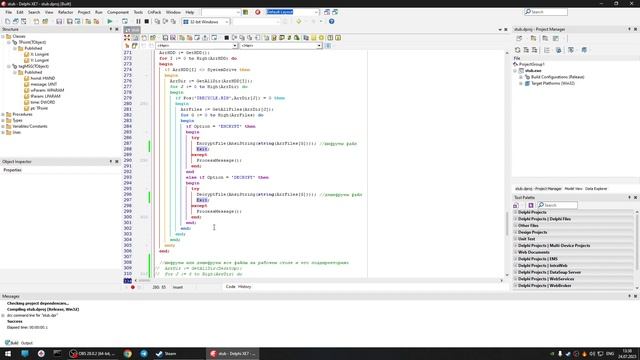The width and height of the screenshot is (640, 360).
Task: Click the Save desktop layout icon
Action: click(x=327, y=12)
